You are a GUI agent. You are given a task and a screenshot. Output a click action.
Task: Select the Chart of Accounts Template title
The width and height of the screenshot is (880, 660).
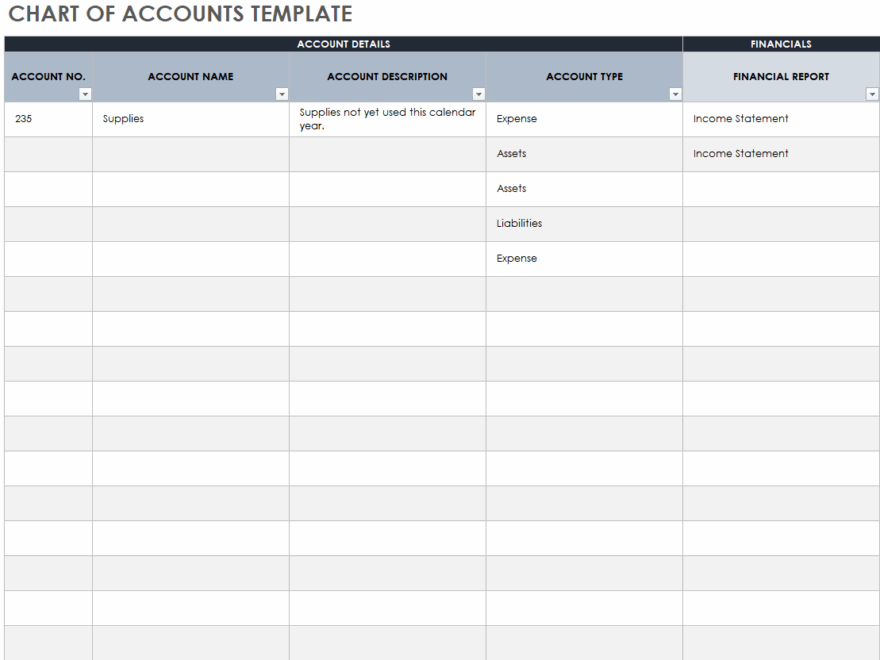[x=180, y=15]
